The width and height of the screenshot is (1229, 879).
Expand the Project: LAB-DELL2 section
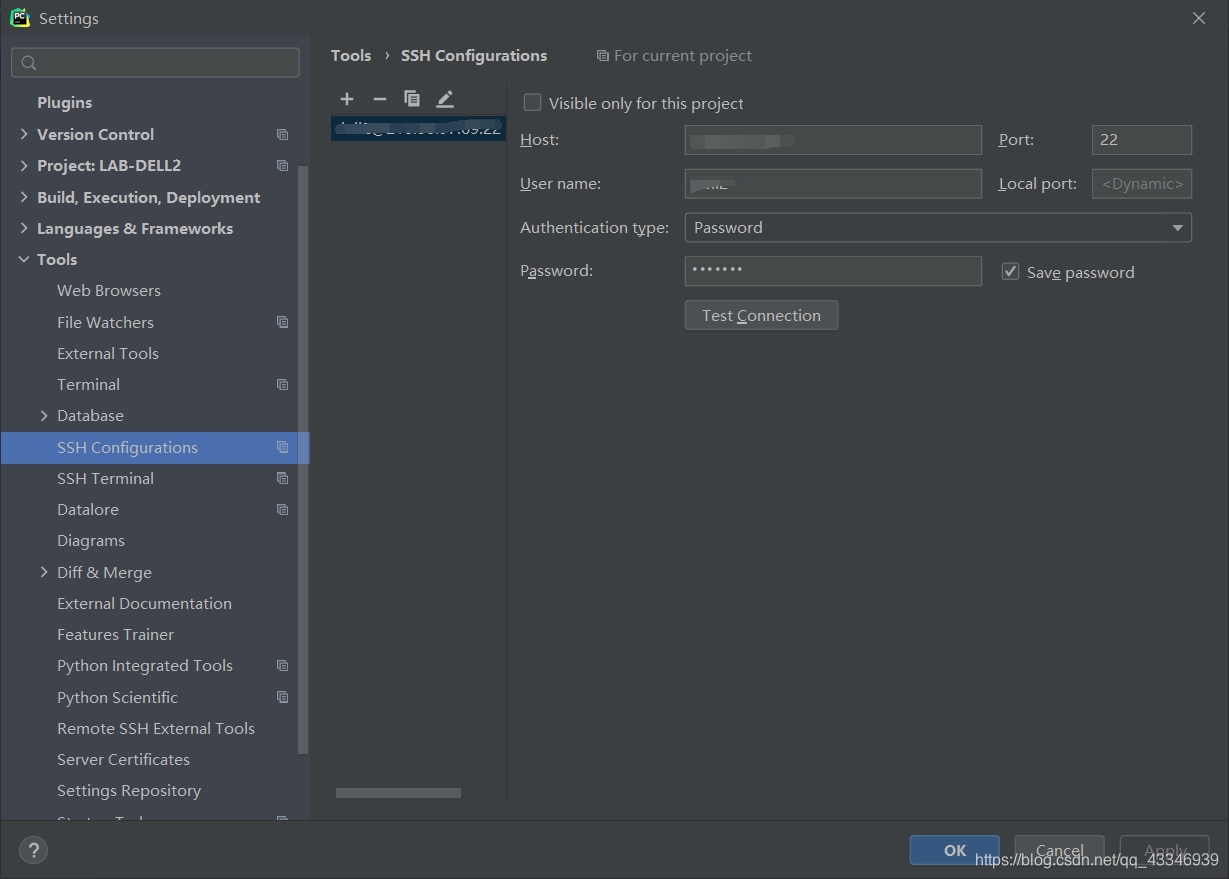pos(24,165)
